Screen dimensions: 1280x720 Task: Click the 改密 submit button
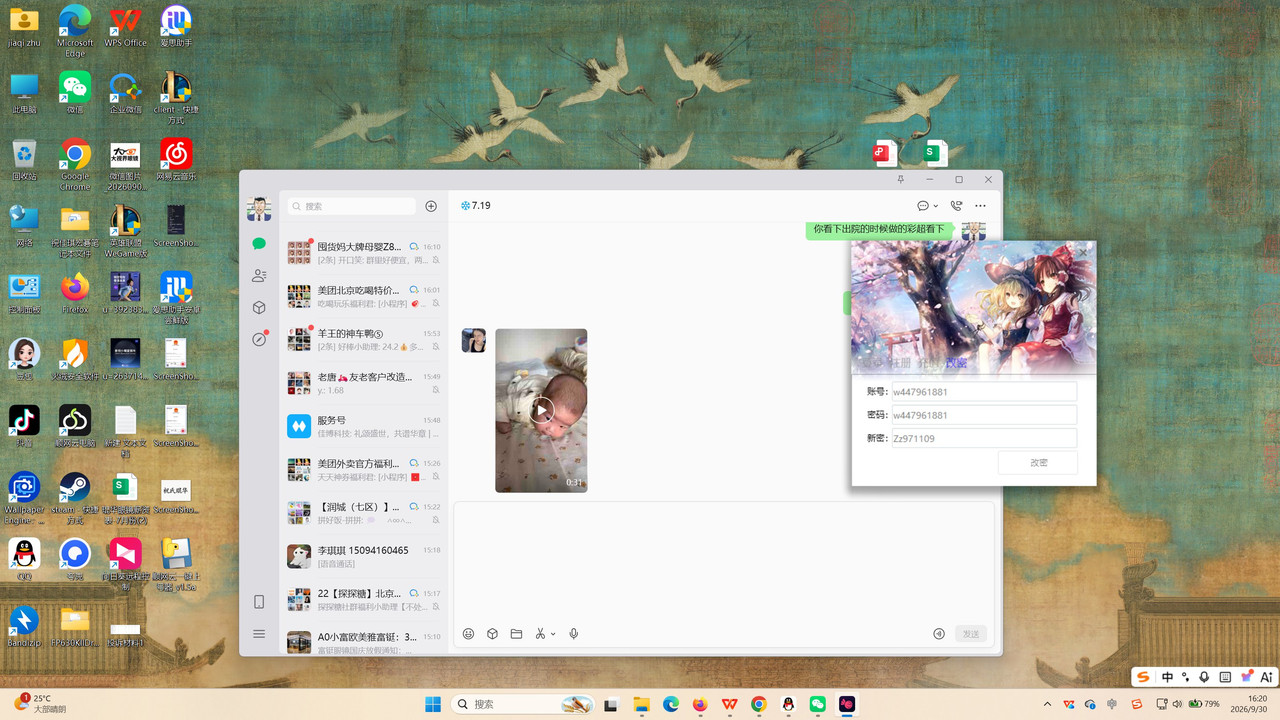pyautogui.click(x=1038, y=463)
